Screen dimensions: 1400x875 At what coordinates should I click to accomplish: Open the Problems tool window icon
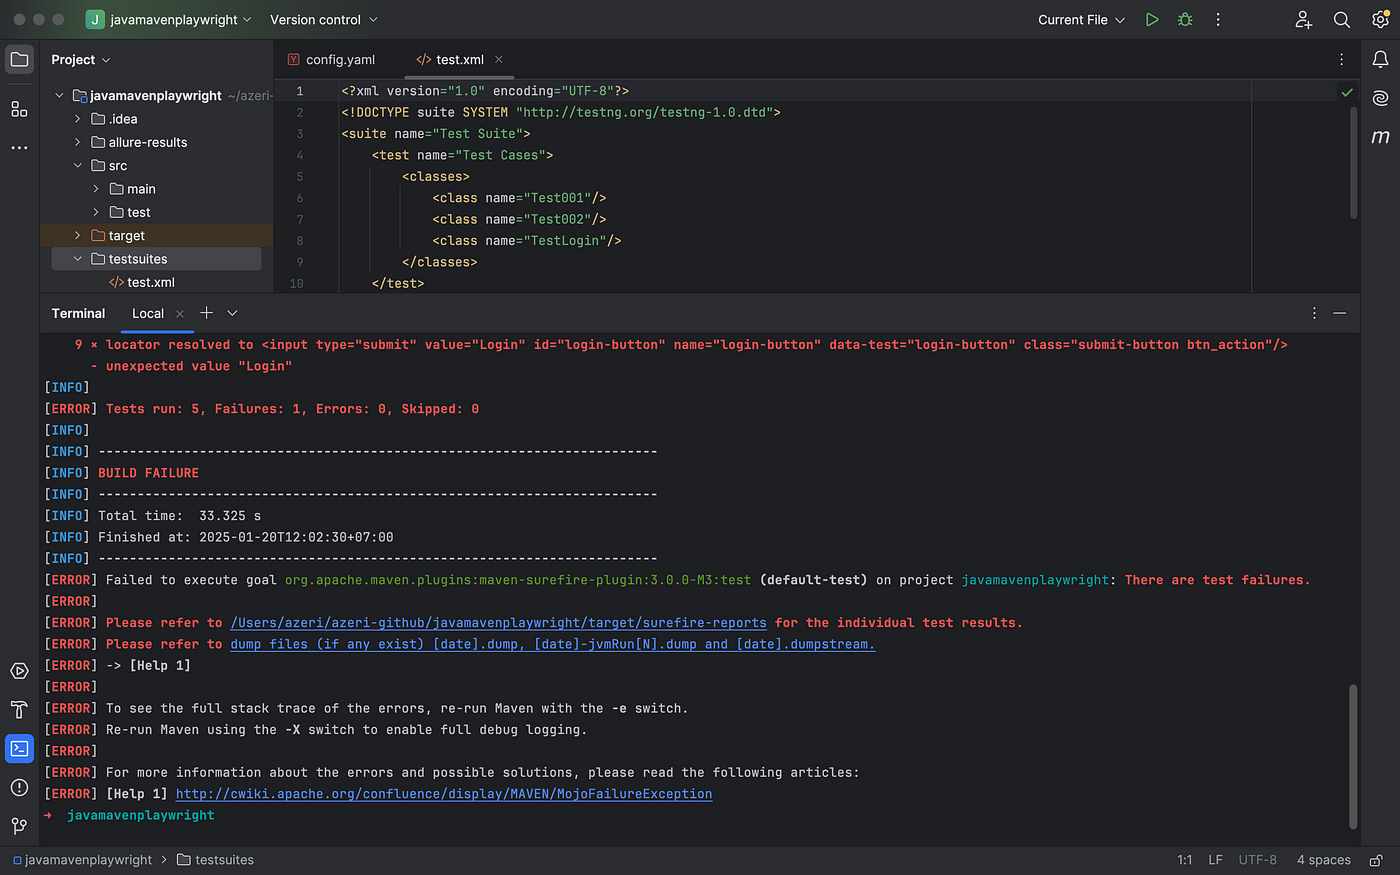19,787
